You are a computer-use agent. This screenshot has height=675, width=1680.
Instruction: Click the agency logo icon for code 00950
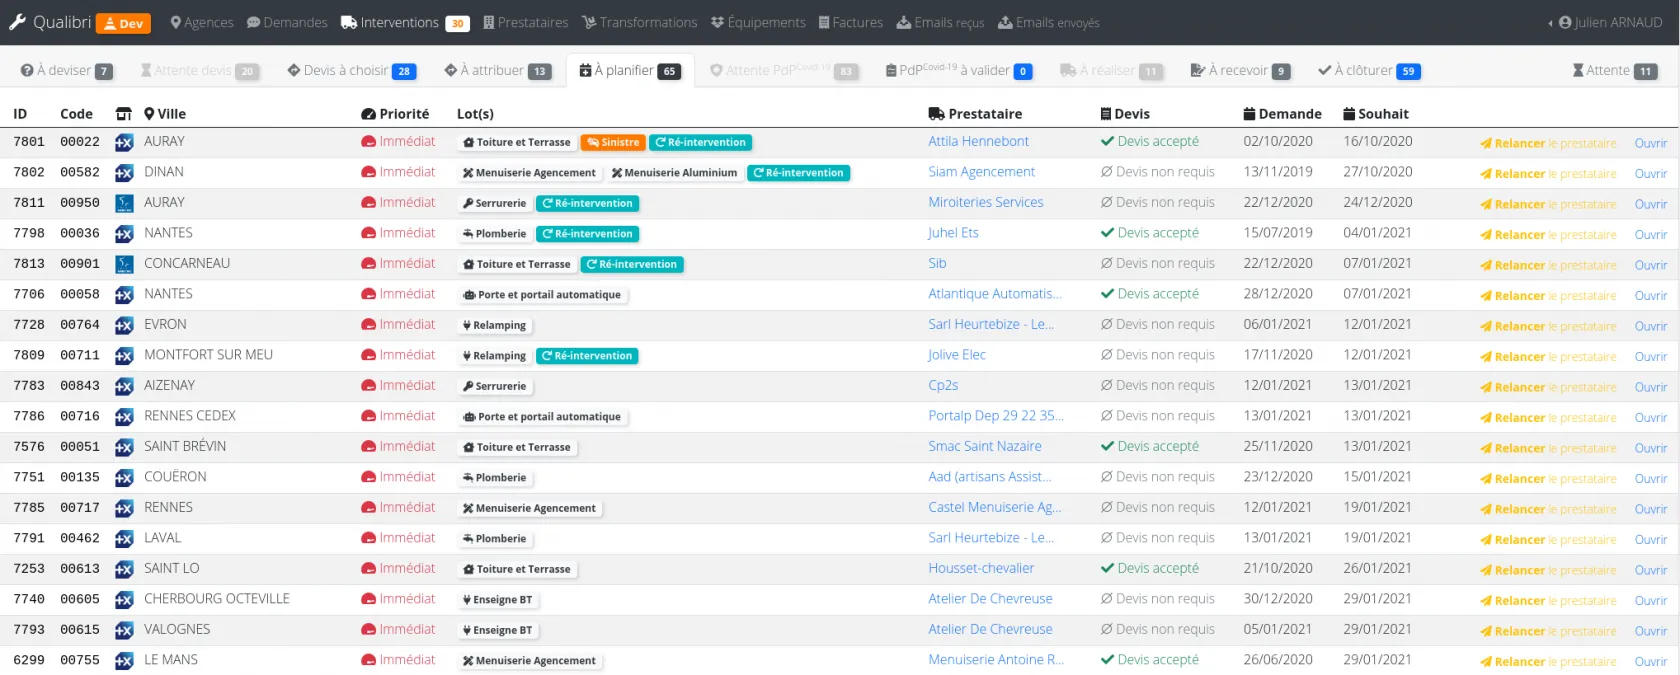(124, 204)
